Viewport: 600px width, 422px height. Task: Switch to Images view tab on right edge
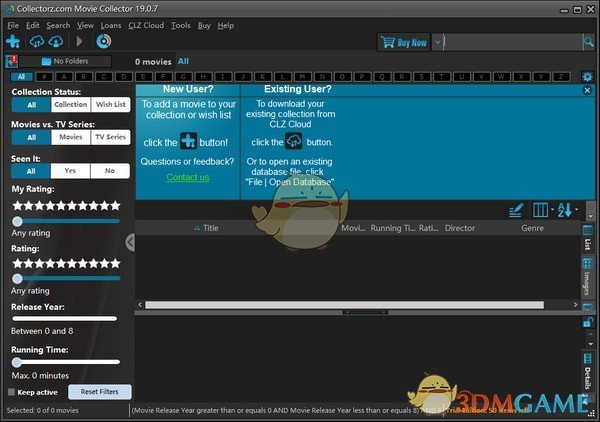click(x=587, y=277)
